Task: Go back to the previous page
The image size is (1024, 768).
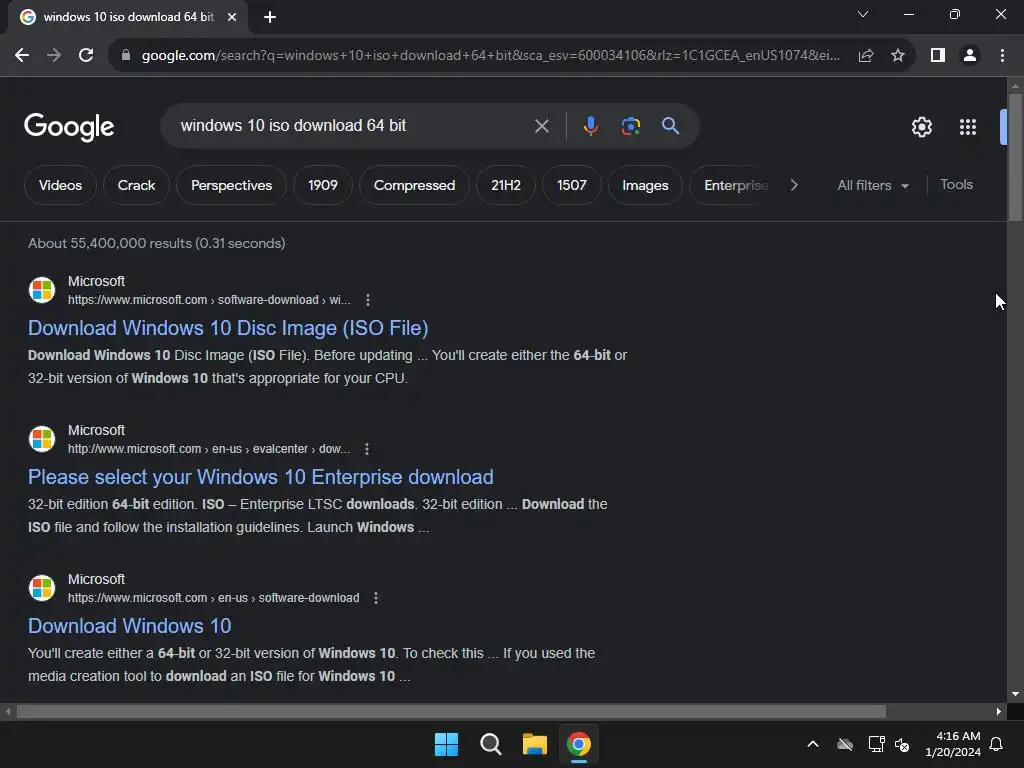Action: (x=22, y=56)
